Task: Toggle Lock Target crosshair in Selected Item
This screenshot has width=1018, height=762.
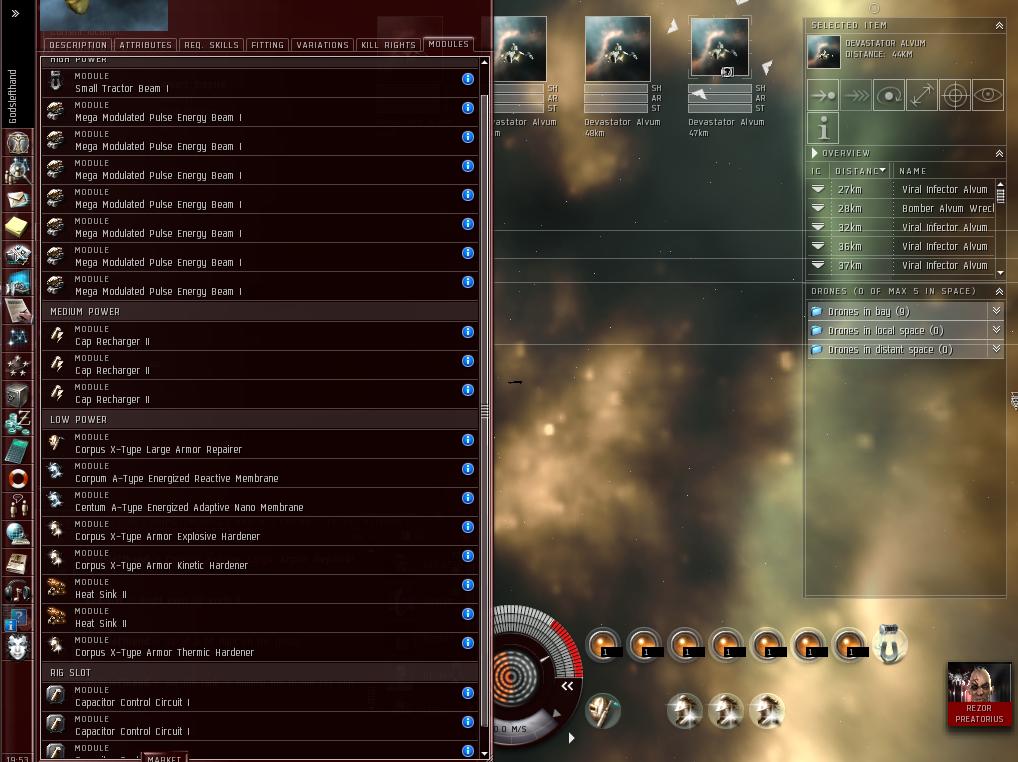Action: 955,96
